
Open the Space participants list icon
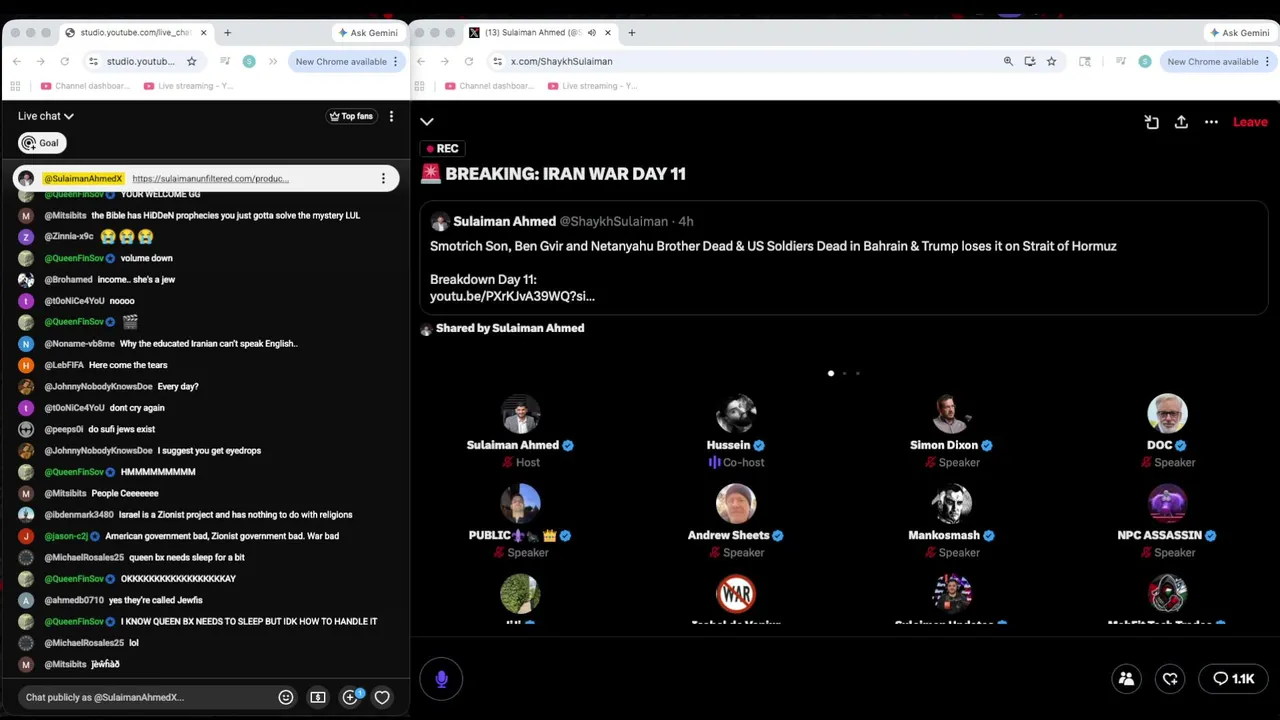click(x=1126, y=679)
